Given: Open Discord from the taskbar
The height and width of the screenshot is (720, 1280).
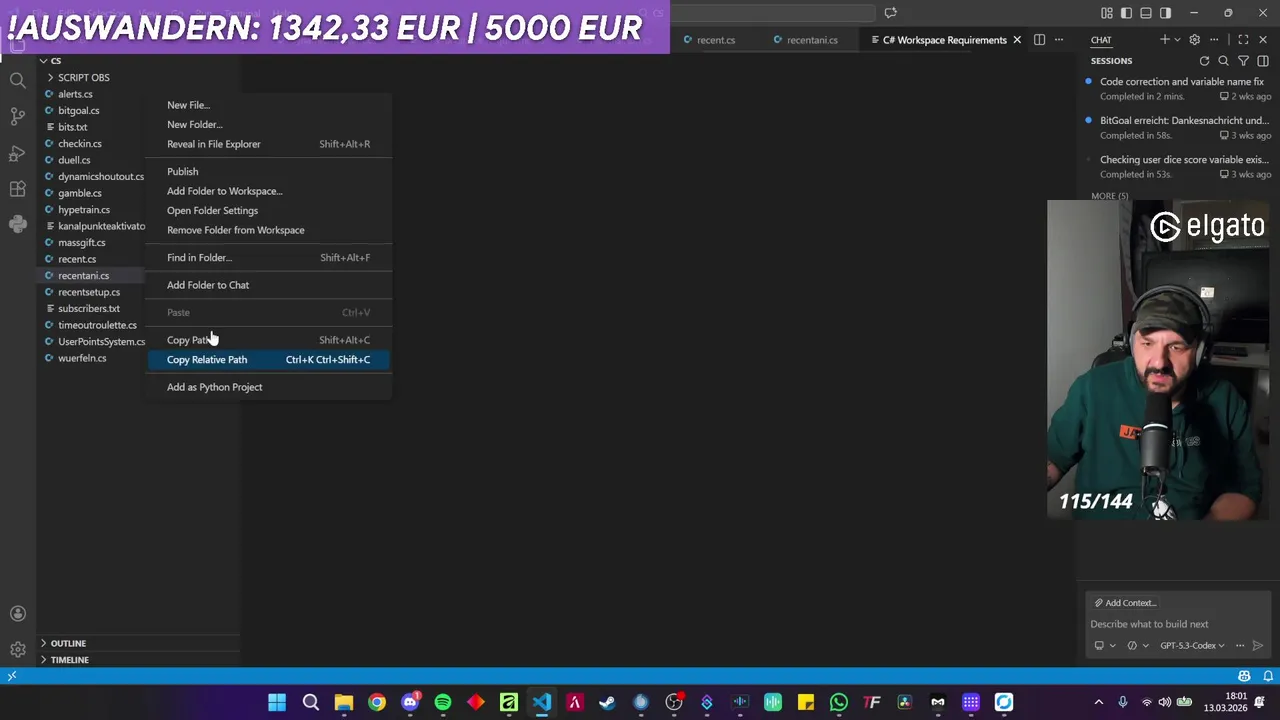Looking at the screenshot, I should point(410,702).
